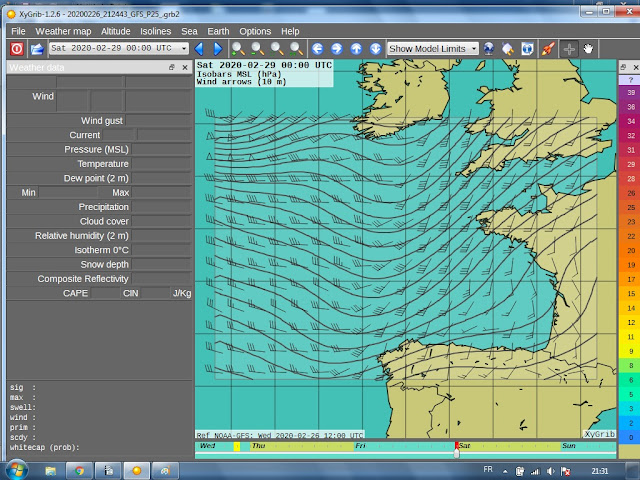Click the value 20 on color scale

pos(630,251)
